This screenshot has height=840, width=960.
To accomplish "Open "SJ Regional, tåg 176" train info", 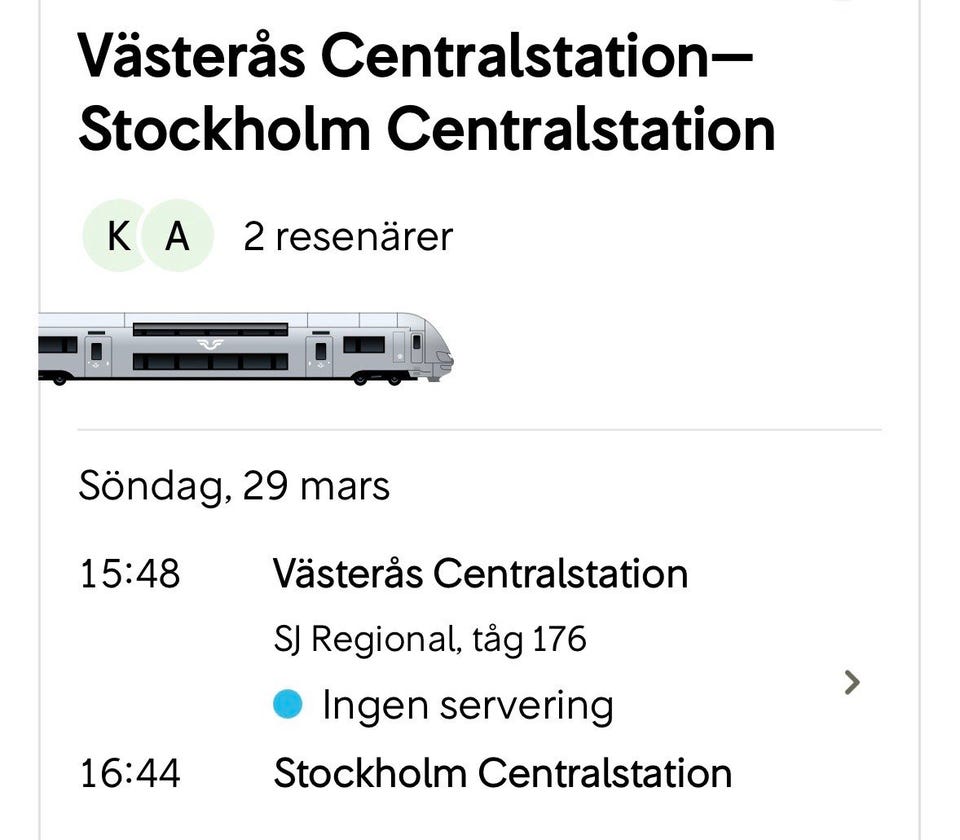I will (430, 640).
